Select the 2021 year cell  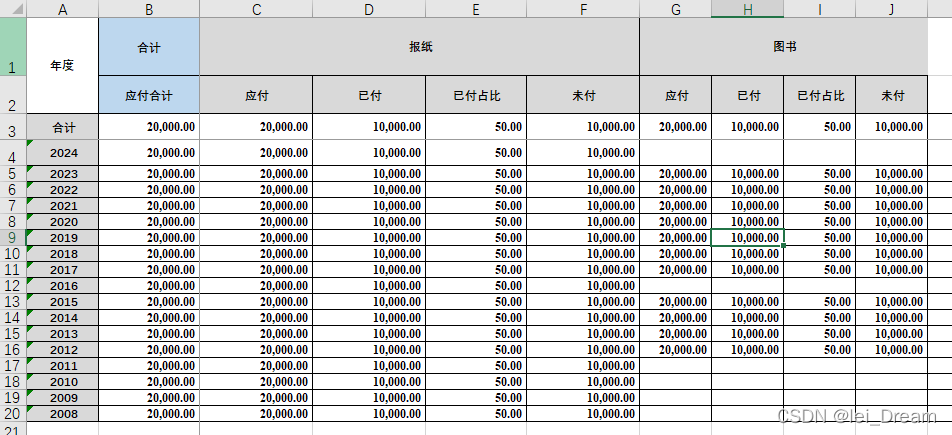point(63,205)
